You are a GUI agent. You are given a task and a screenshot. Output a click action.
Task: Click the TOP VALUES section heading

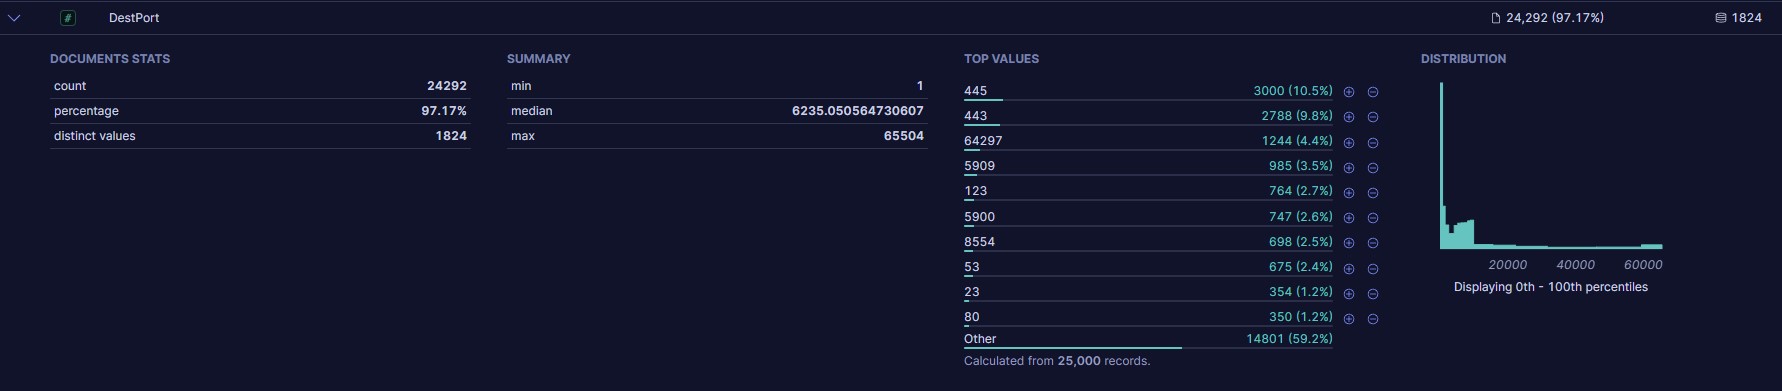click(1001, 59)
